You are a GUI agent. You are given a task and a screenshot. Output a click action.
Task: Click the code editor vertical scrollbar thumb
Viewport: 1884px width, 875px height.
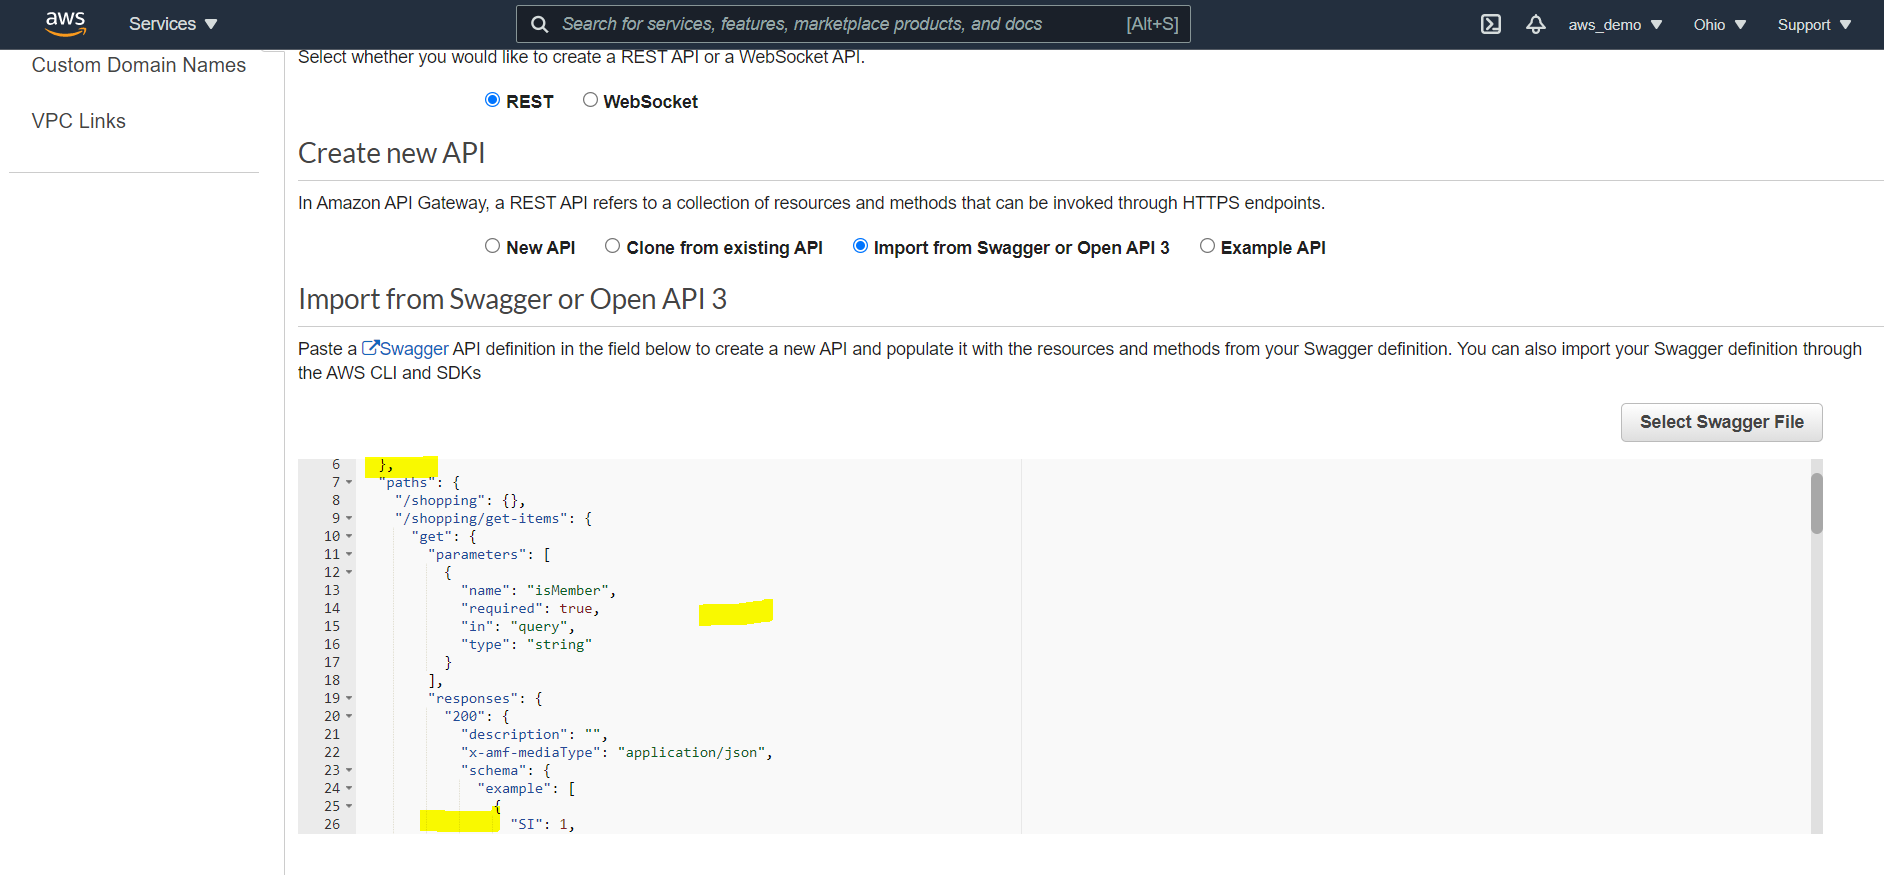1817,503
